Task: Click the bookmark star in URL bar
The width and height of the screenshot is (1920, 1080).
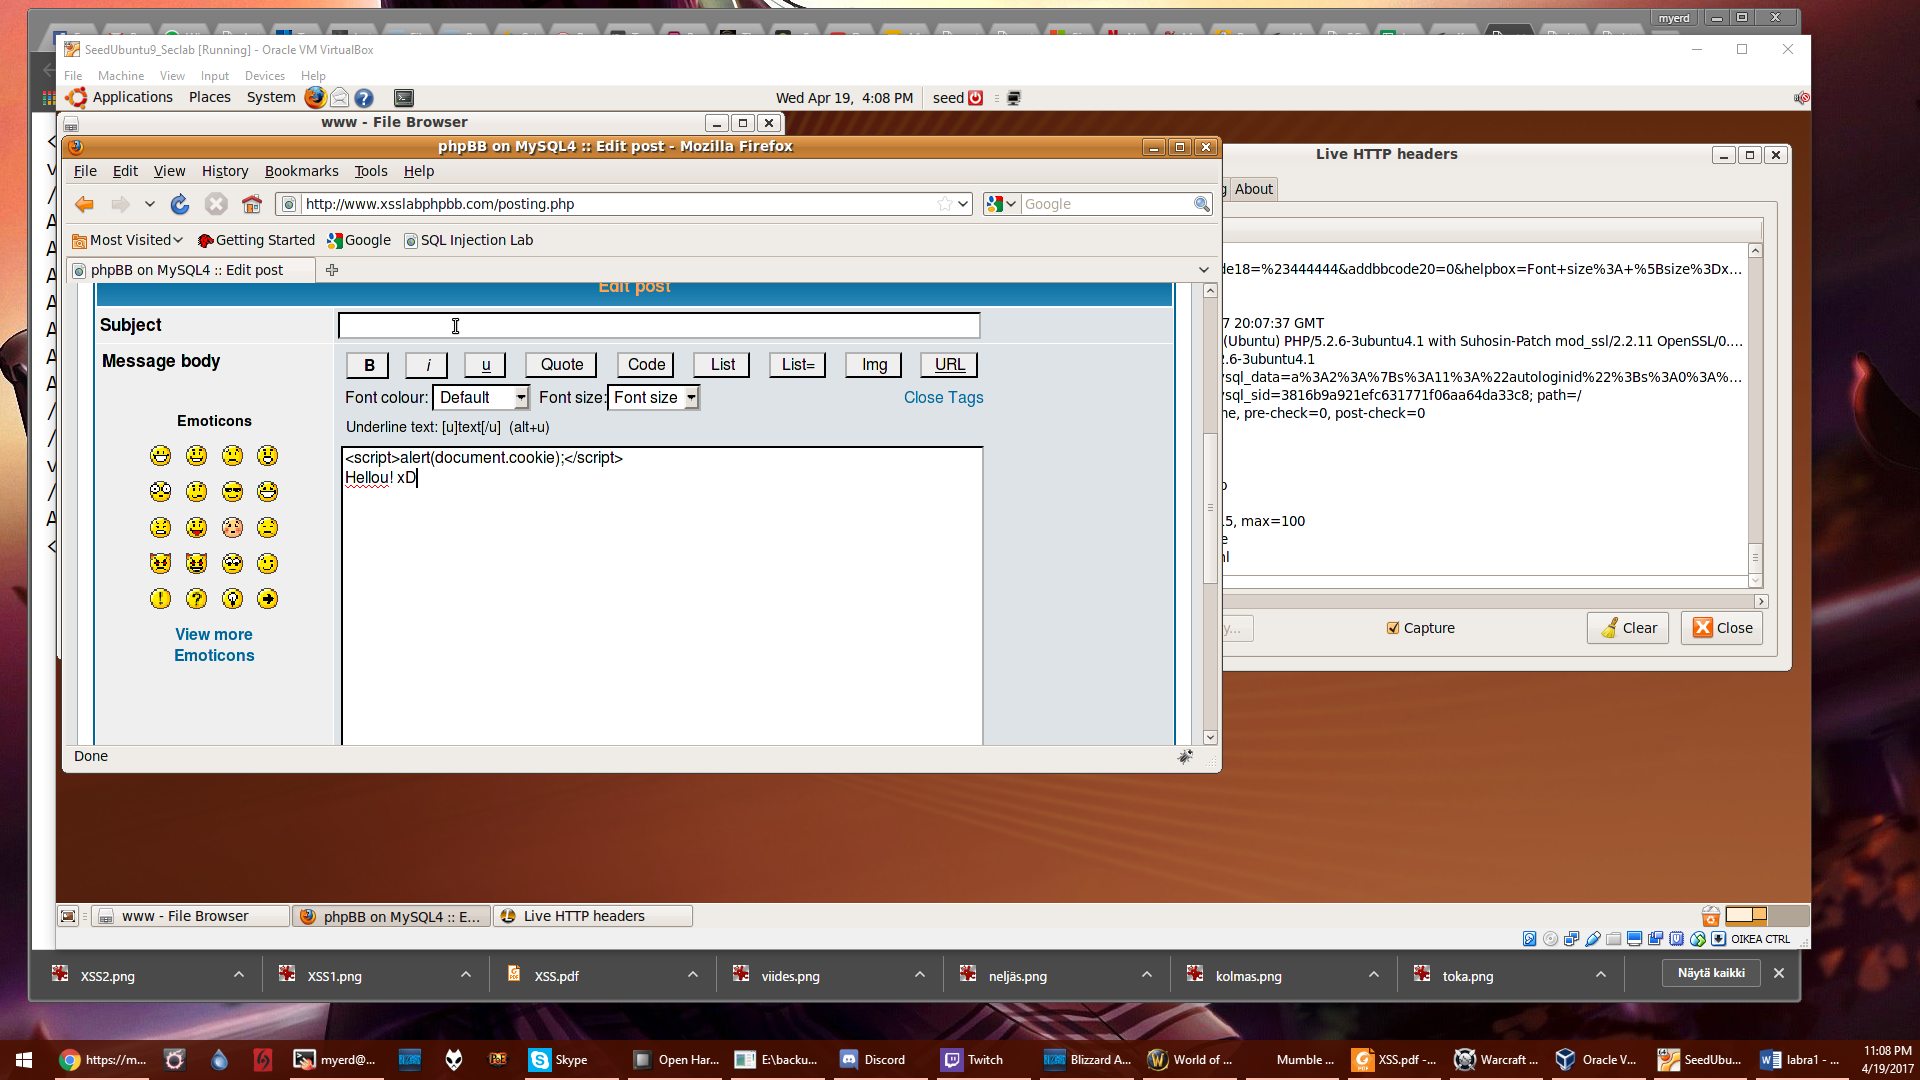Action: click(x=944, y=204)
